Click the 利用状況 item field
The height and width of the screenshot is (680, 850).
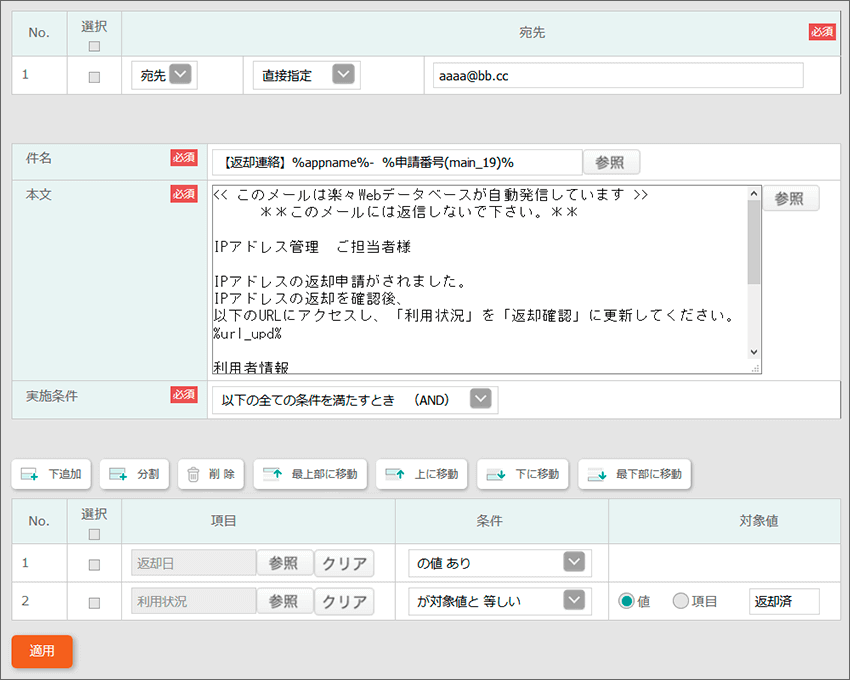[194, 601]
